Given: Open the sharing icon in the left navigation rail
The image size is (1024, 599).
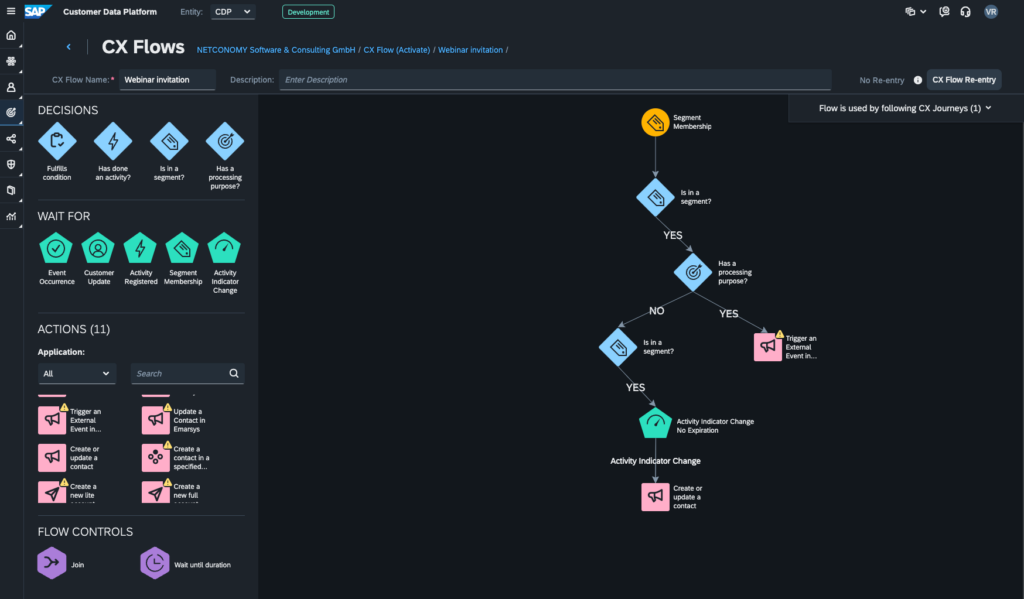Looking at the screenshot, I should (x=10, y=140).
